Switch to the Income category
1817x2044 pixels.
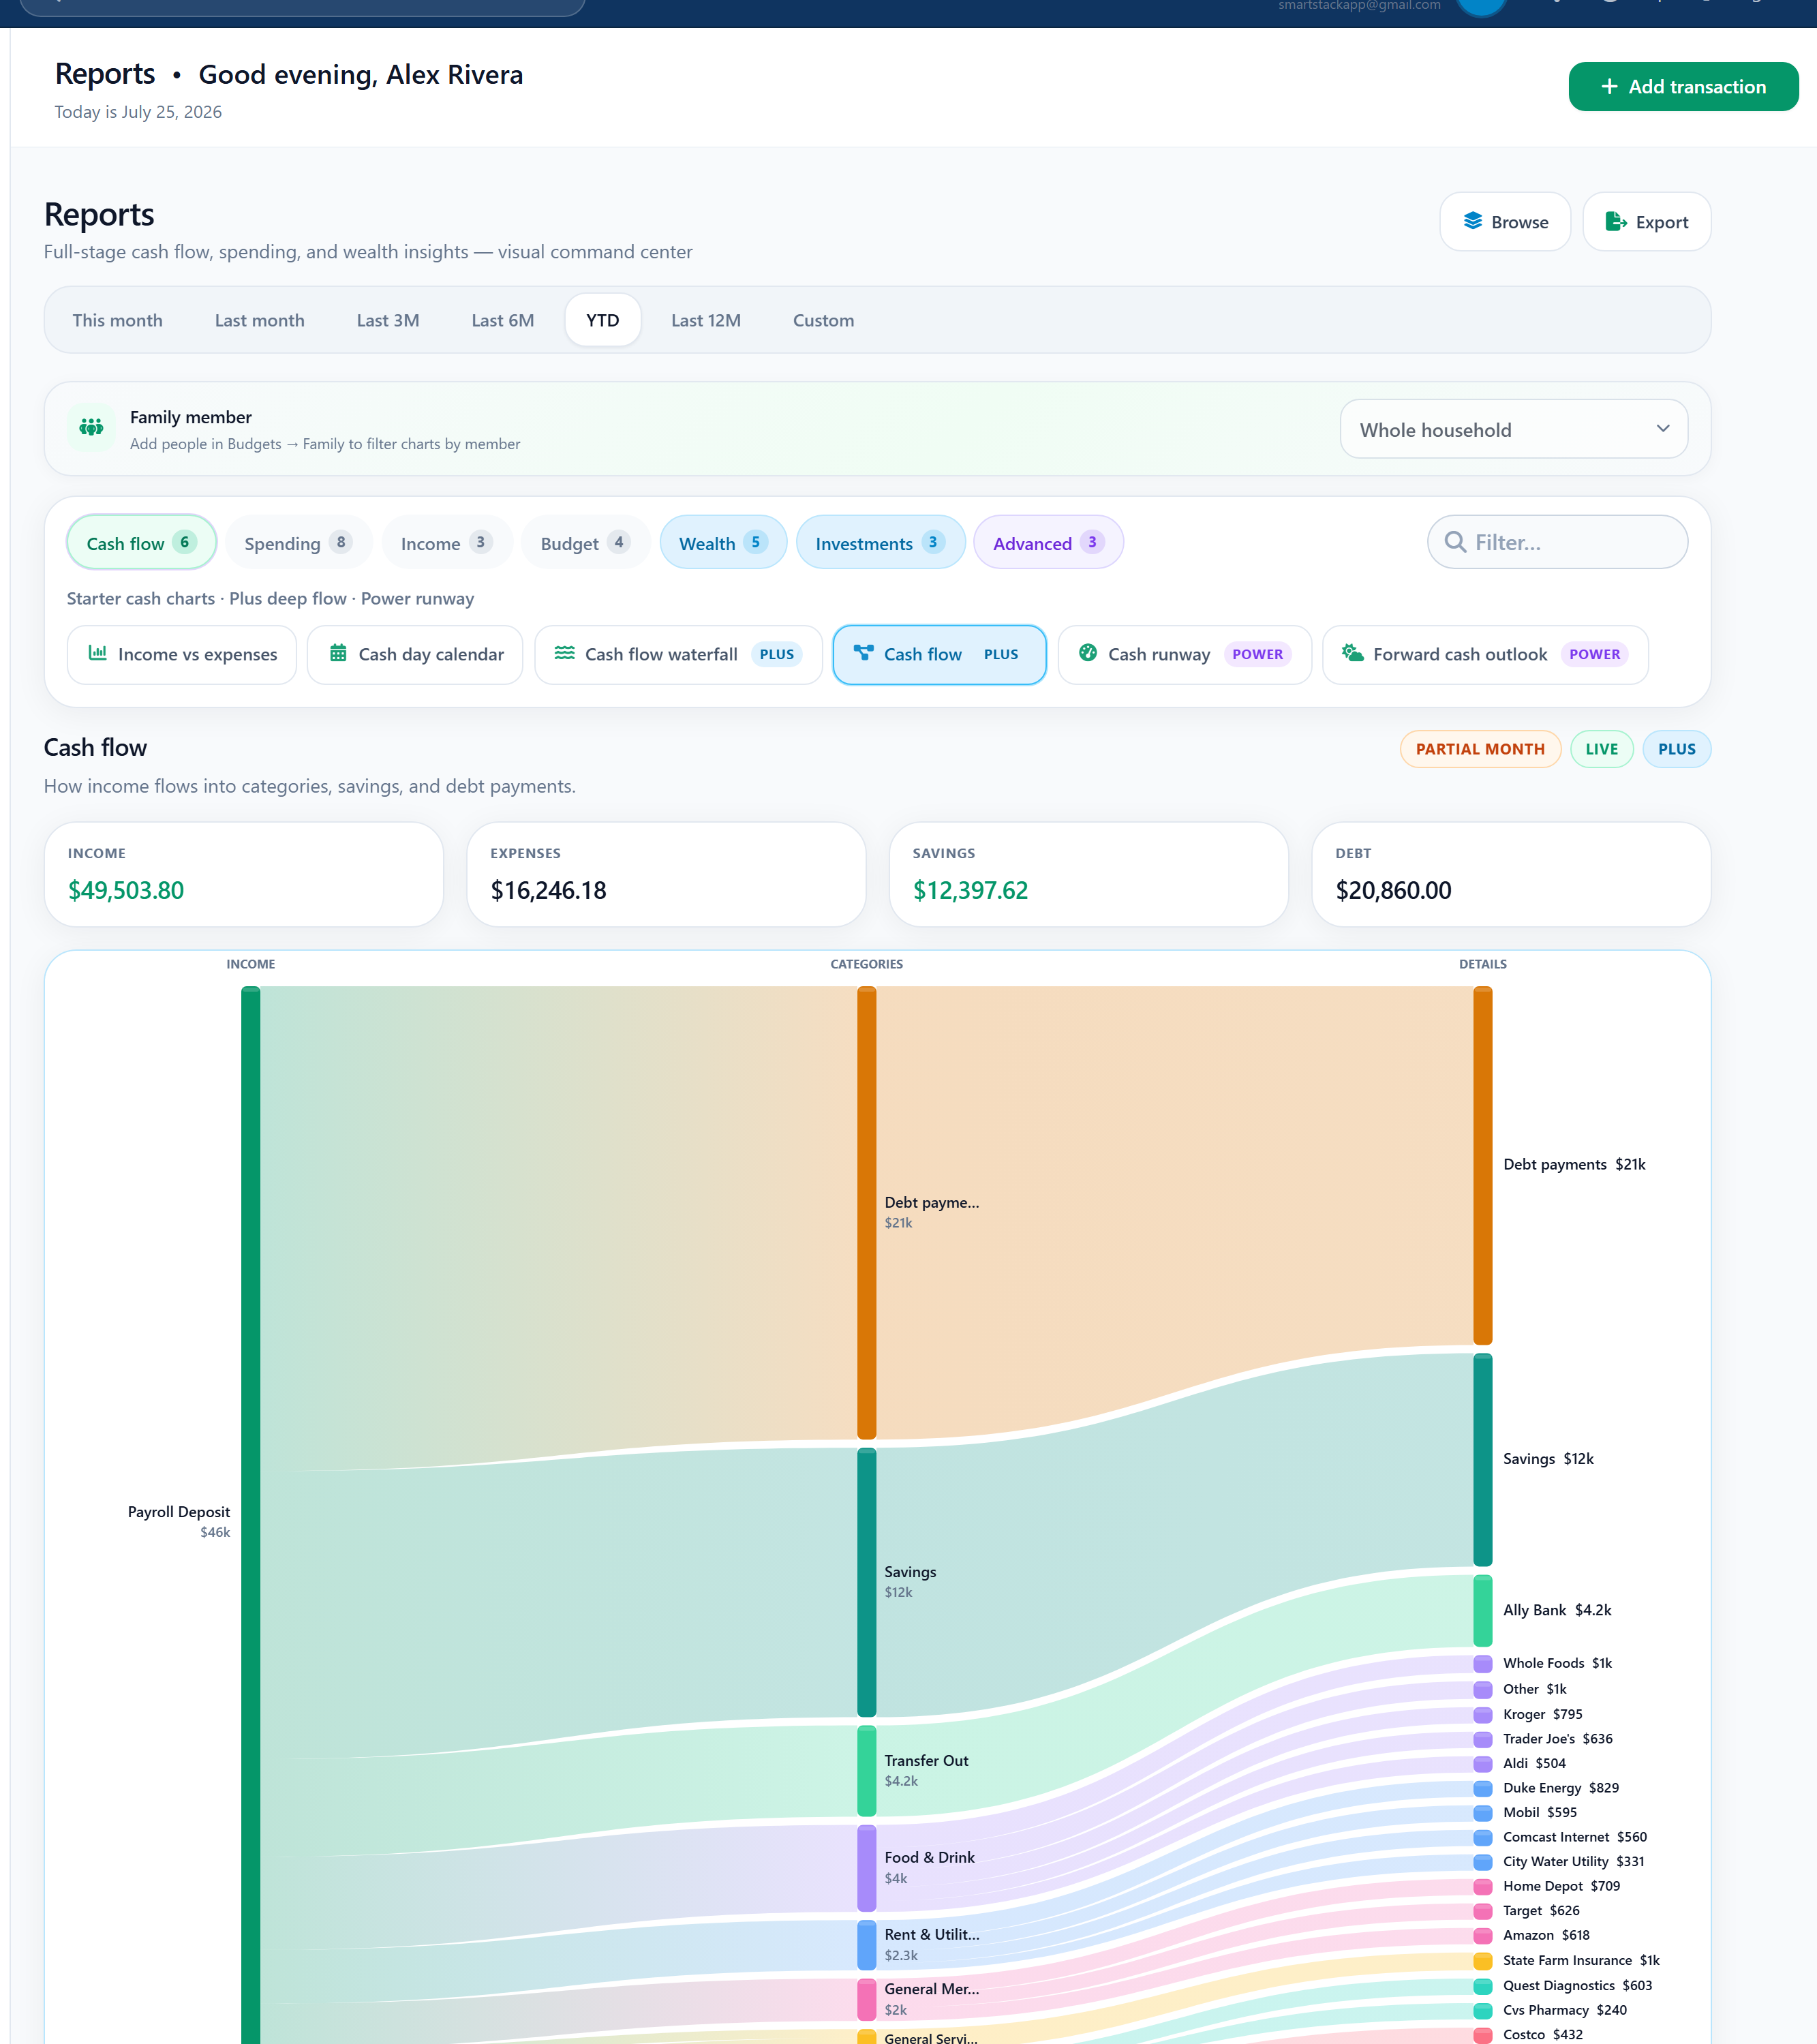point(446,543)
